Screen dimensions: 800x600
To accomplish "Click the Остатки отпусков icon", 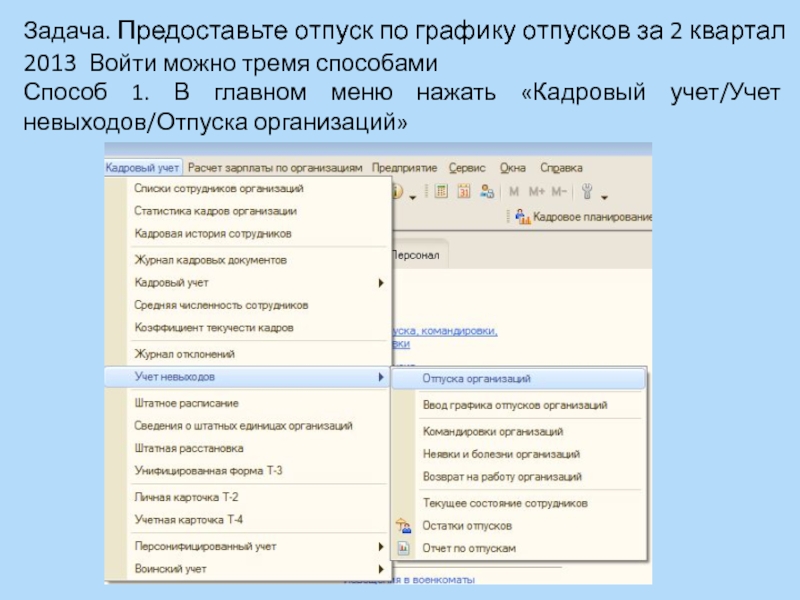I will tap(403, 525).
